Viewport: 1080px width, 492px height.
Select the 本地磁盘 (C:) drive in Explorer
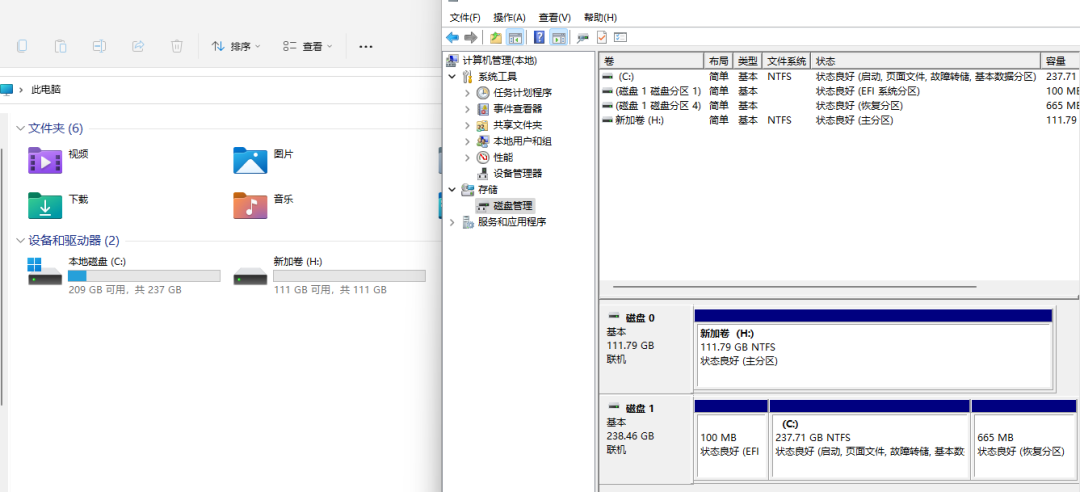coord(124,276)
